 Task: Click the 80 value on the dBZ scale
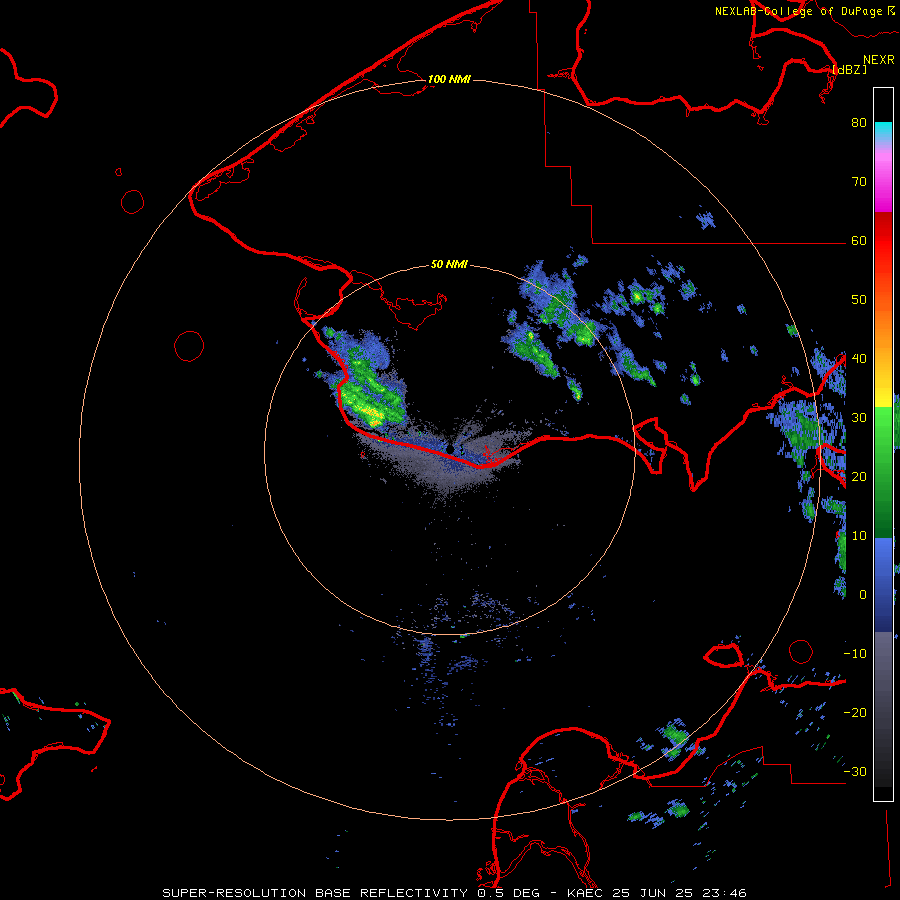point(859,122)
